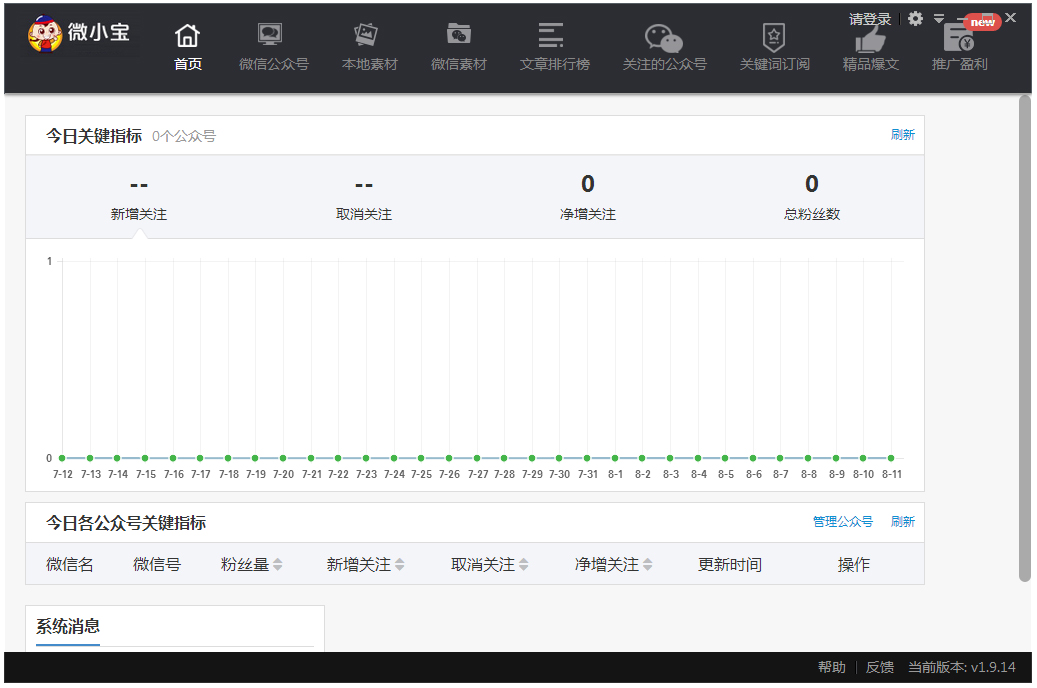Select the 关注的公众号 icon

pyautogui.click(x=665, y=40)
